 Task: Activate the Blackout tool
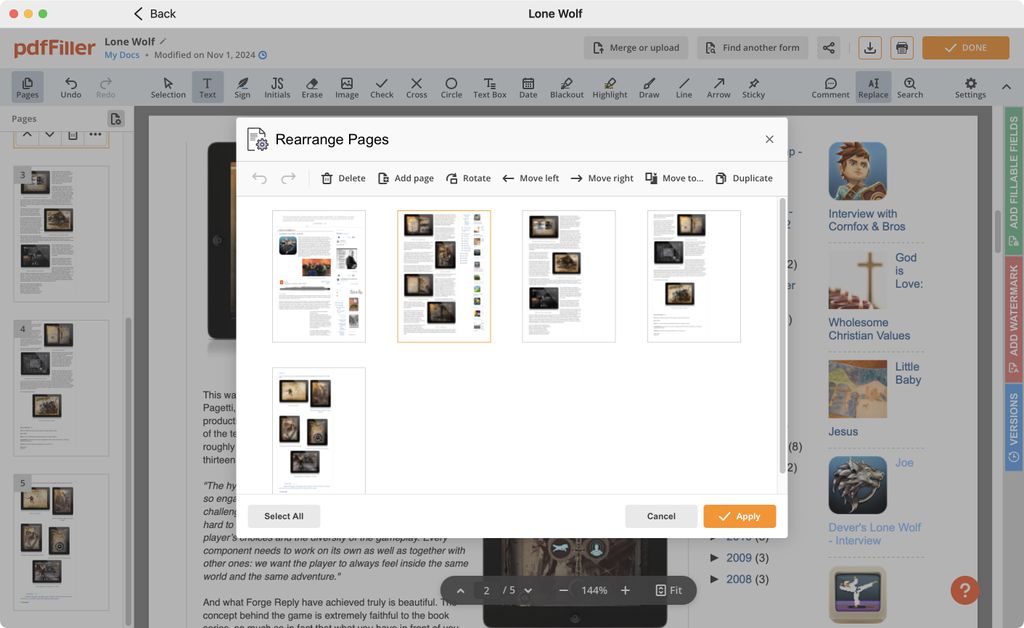pyautogui.click(x=566, y=86)
